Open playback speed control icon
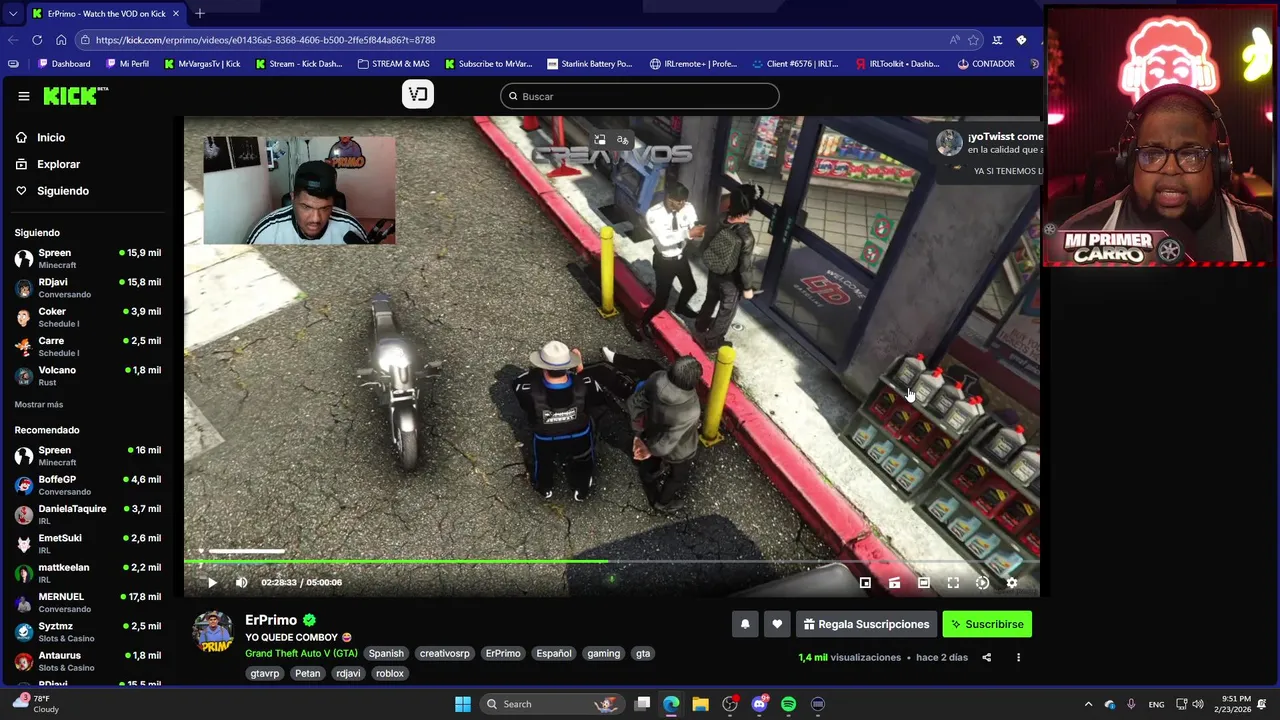This screenshot has width=1280, height=720. (x=982, y=582)
